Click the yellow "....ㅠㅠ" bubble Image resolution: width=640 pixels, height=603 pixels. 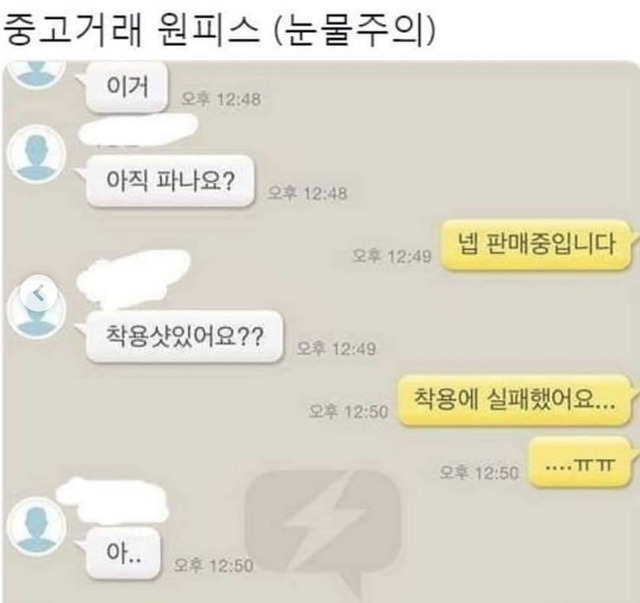[x=580, y=462]
